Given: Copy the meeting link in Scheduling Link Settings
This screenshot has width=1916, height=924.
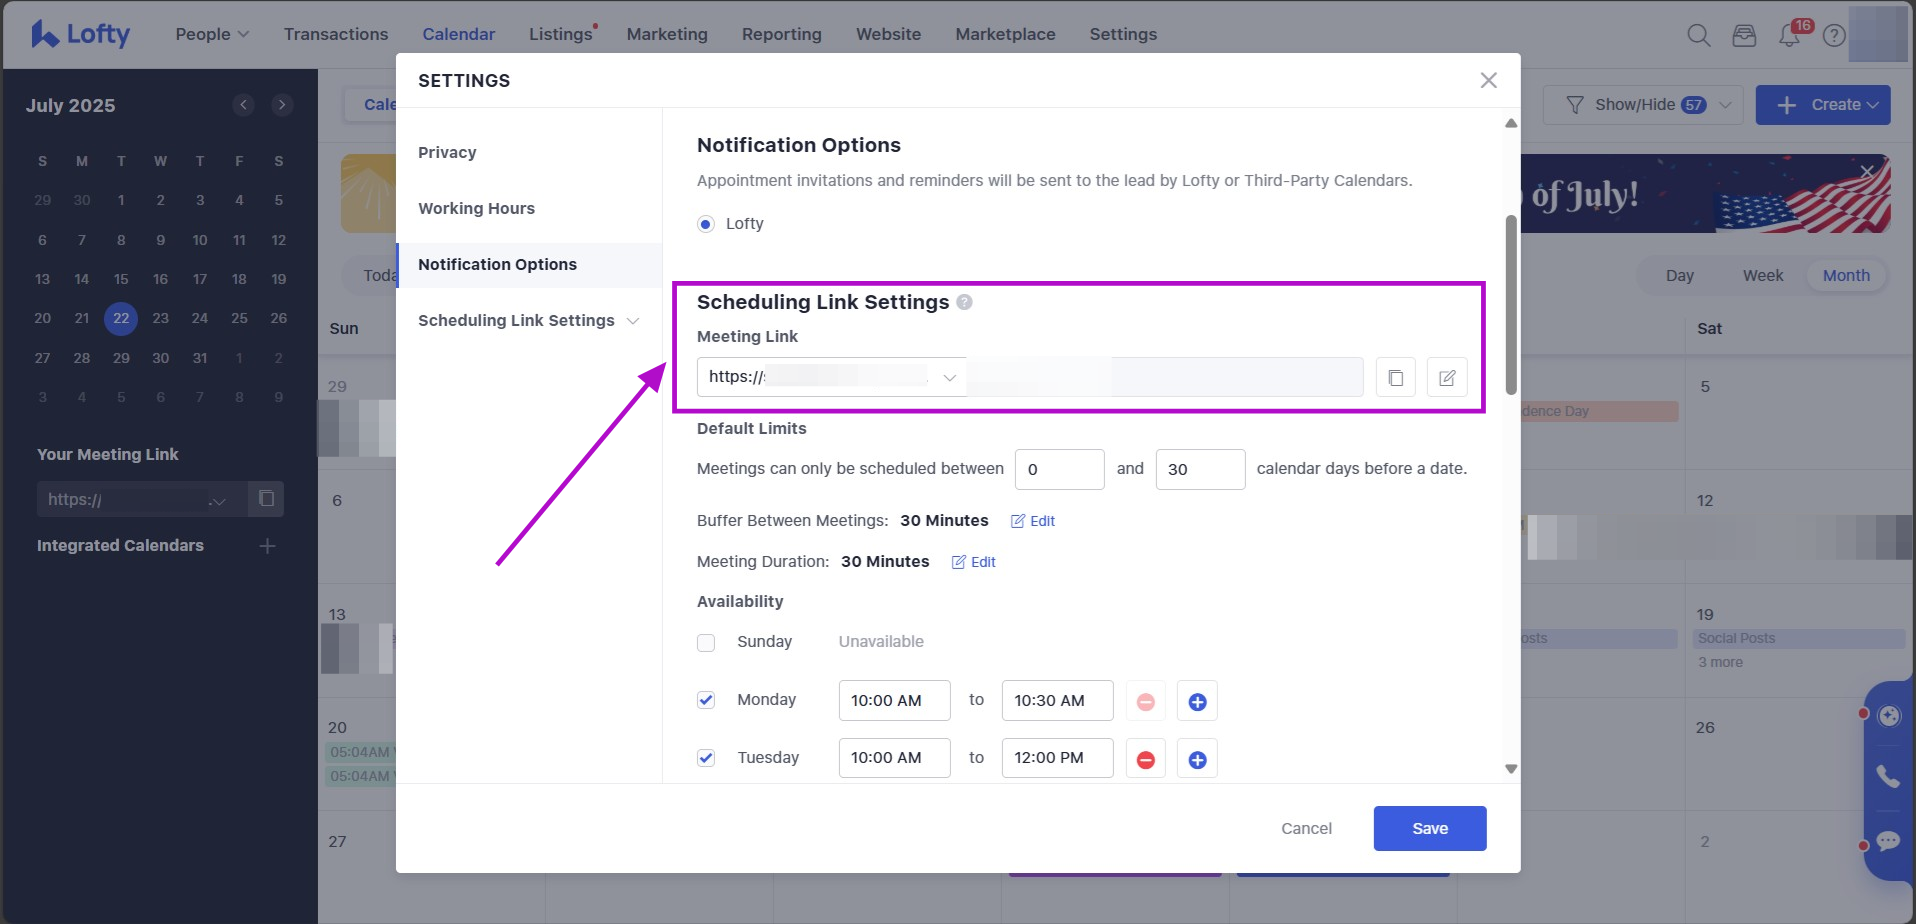Looking at the screenshot, I should pyautogui.click(x=1395, y=378).
